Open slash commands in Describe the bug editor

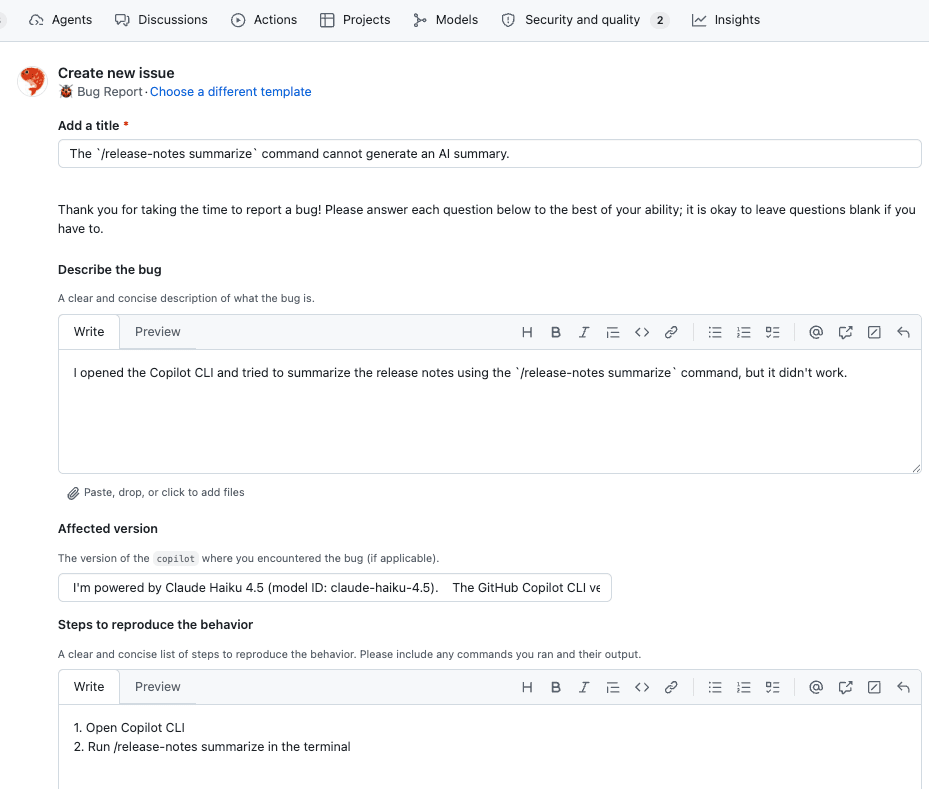(874, 332)
